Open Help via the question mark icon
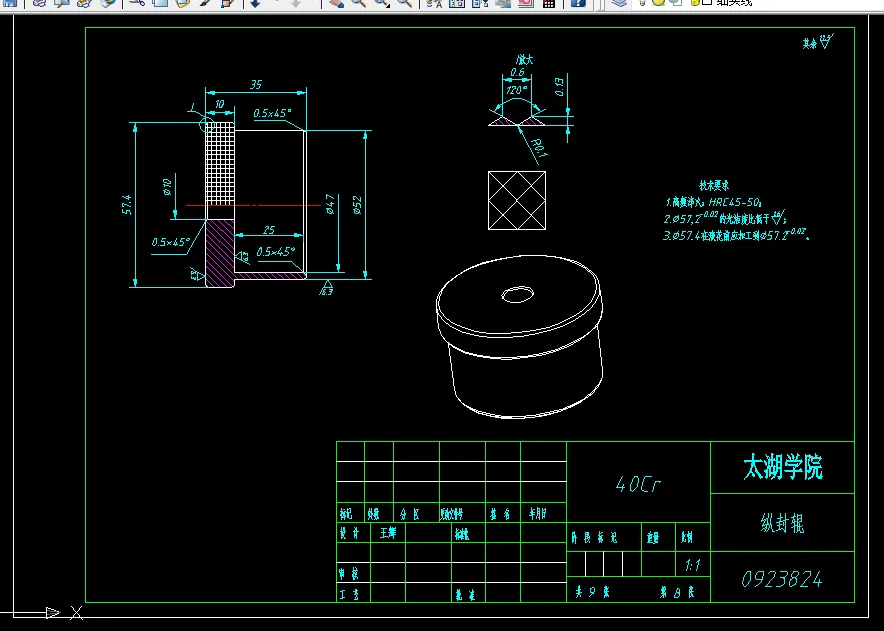 (x=578, y=3)
